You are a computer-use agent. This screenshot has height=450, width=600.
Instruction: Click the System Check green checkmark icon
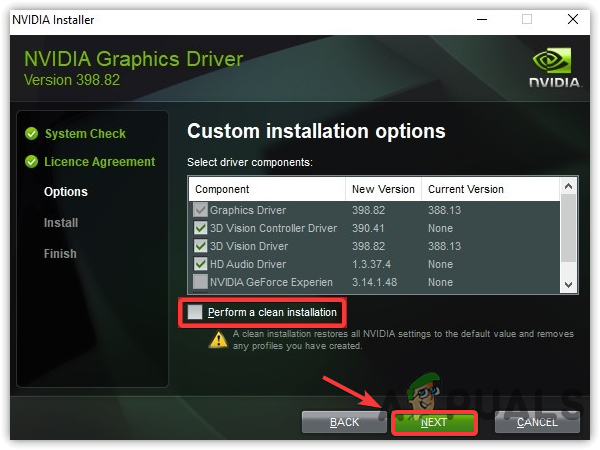tap(31, 134)
